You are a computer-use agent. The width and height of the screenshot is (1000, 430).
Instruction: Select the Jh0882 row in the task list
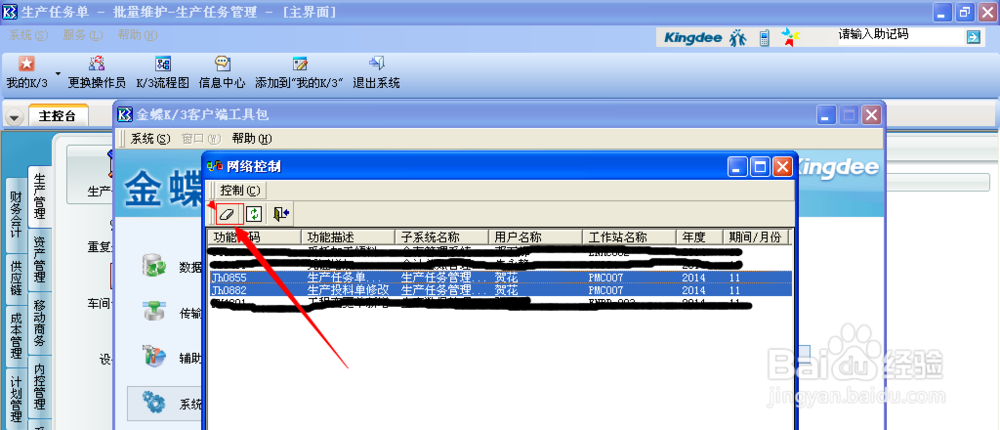point(501,290)
